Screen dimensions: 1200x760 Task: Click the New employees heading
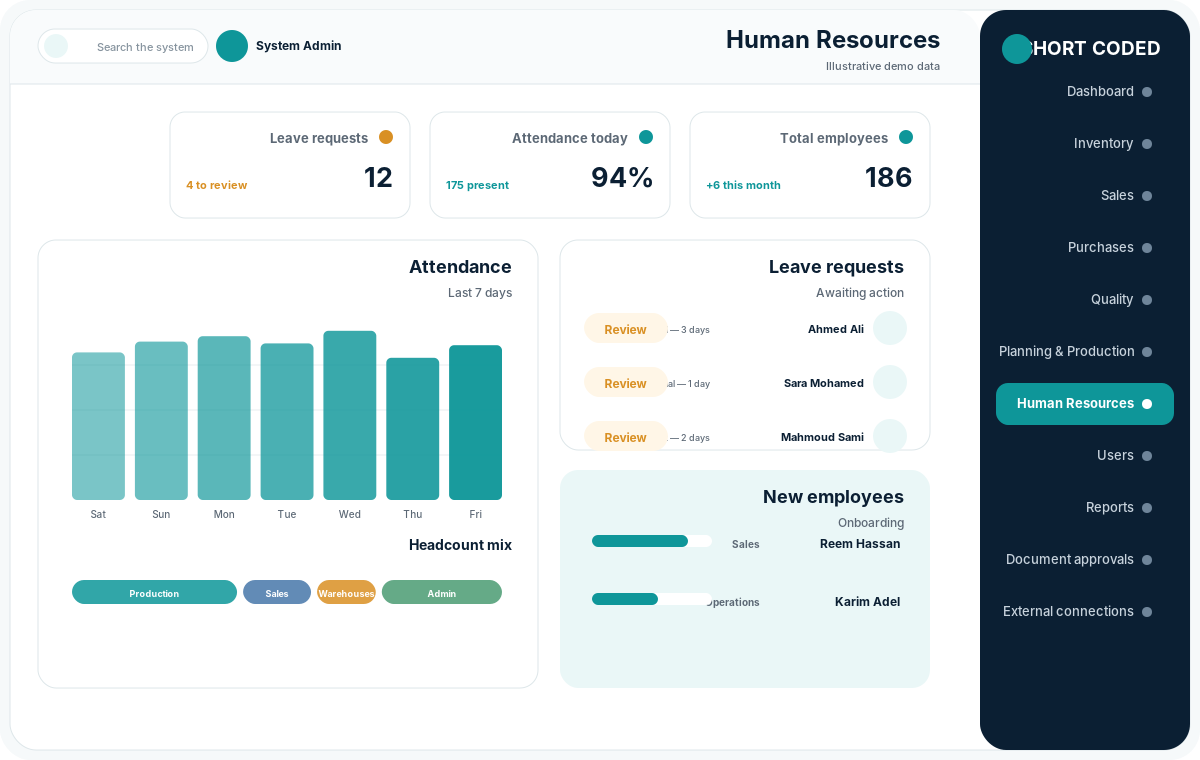point(833,497)
